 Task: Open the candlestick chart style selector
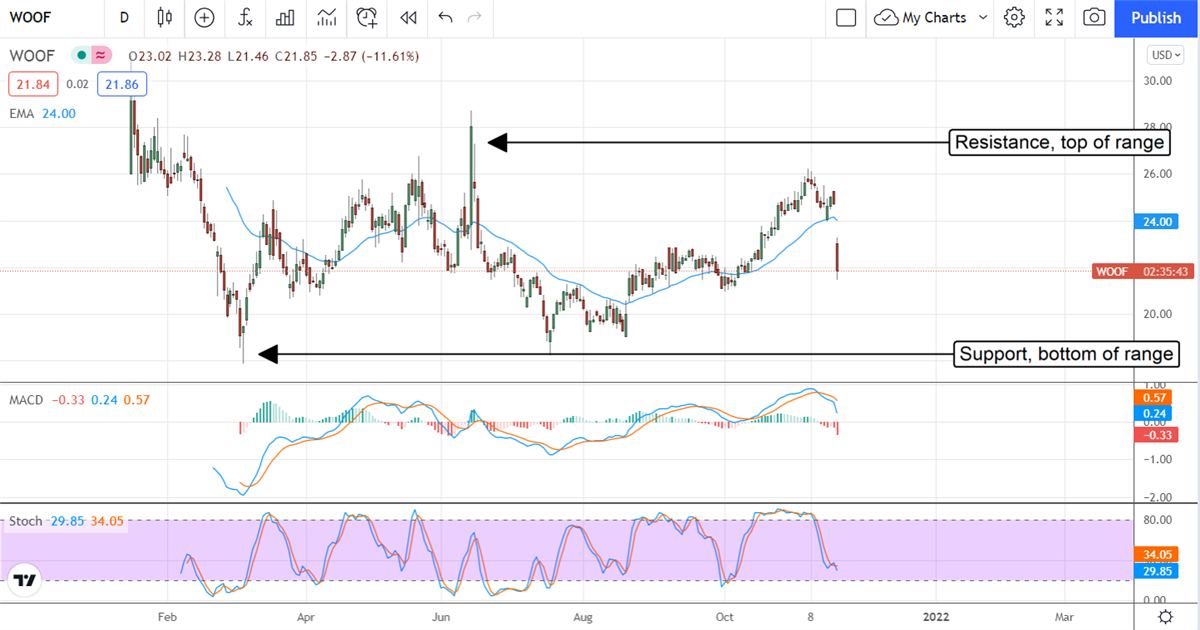pos(165,17)
